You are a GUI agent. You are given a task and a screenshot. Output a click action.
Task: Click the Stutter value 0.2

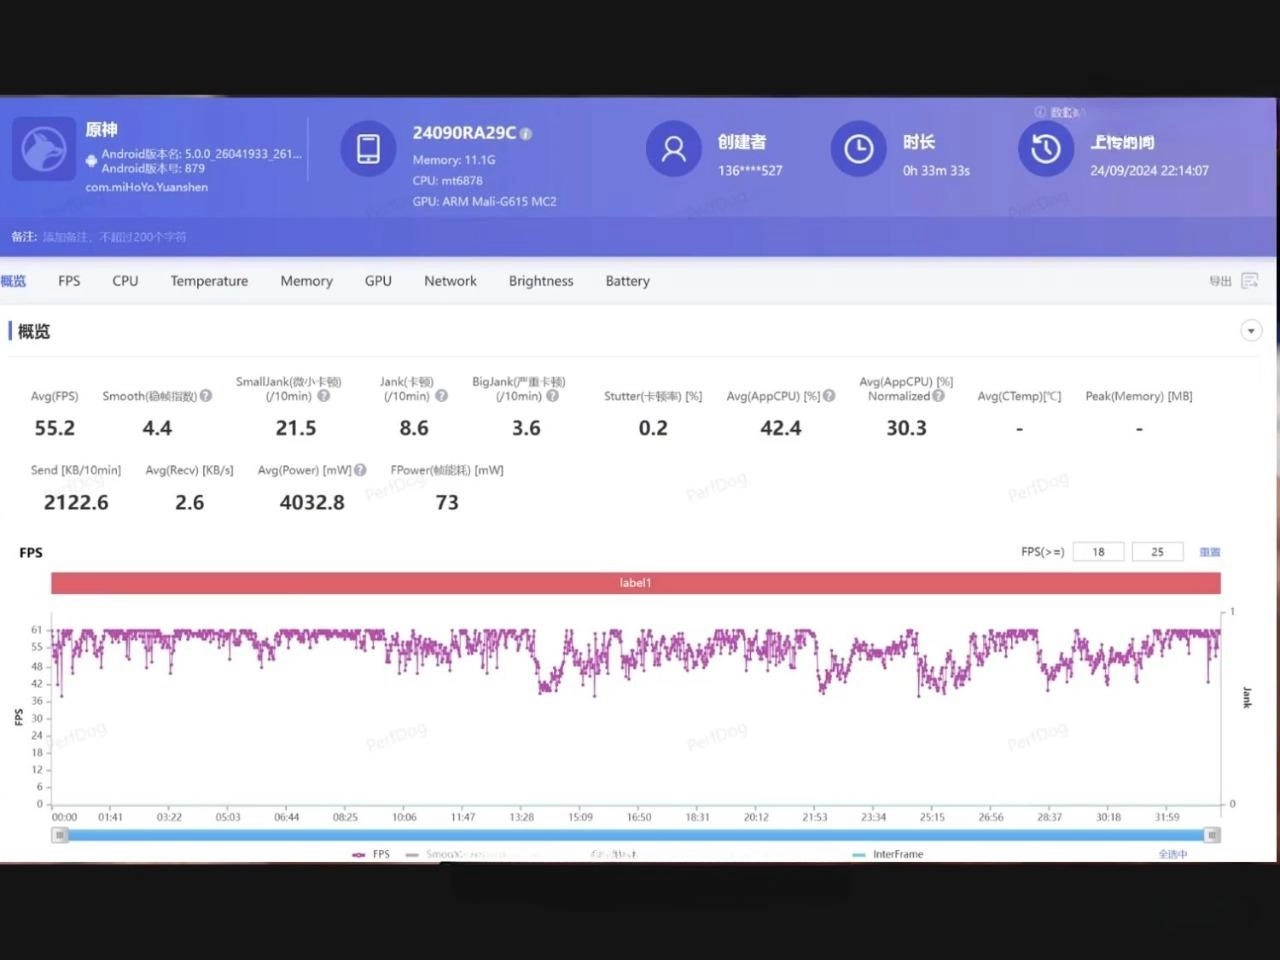coord(653,428)
